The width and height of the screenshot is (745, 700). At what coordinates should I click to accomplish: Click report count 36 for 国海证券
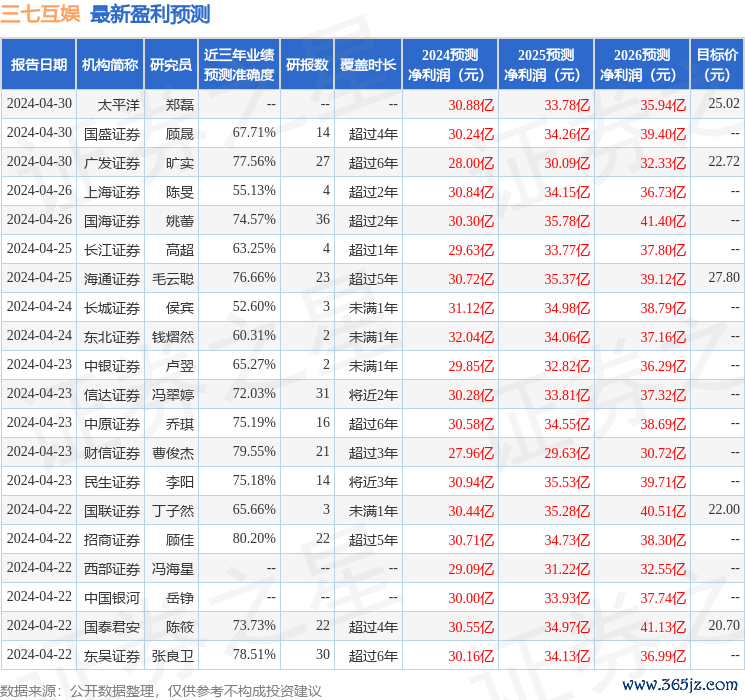[323, 220]
